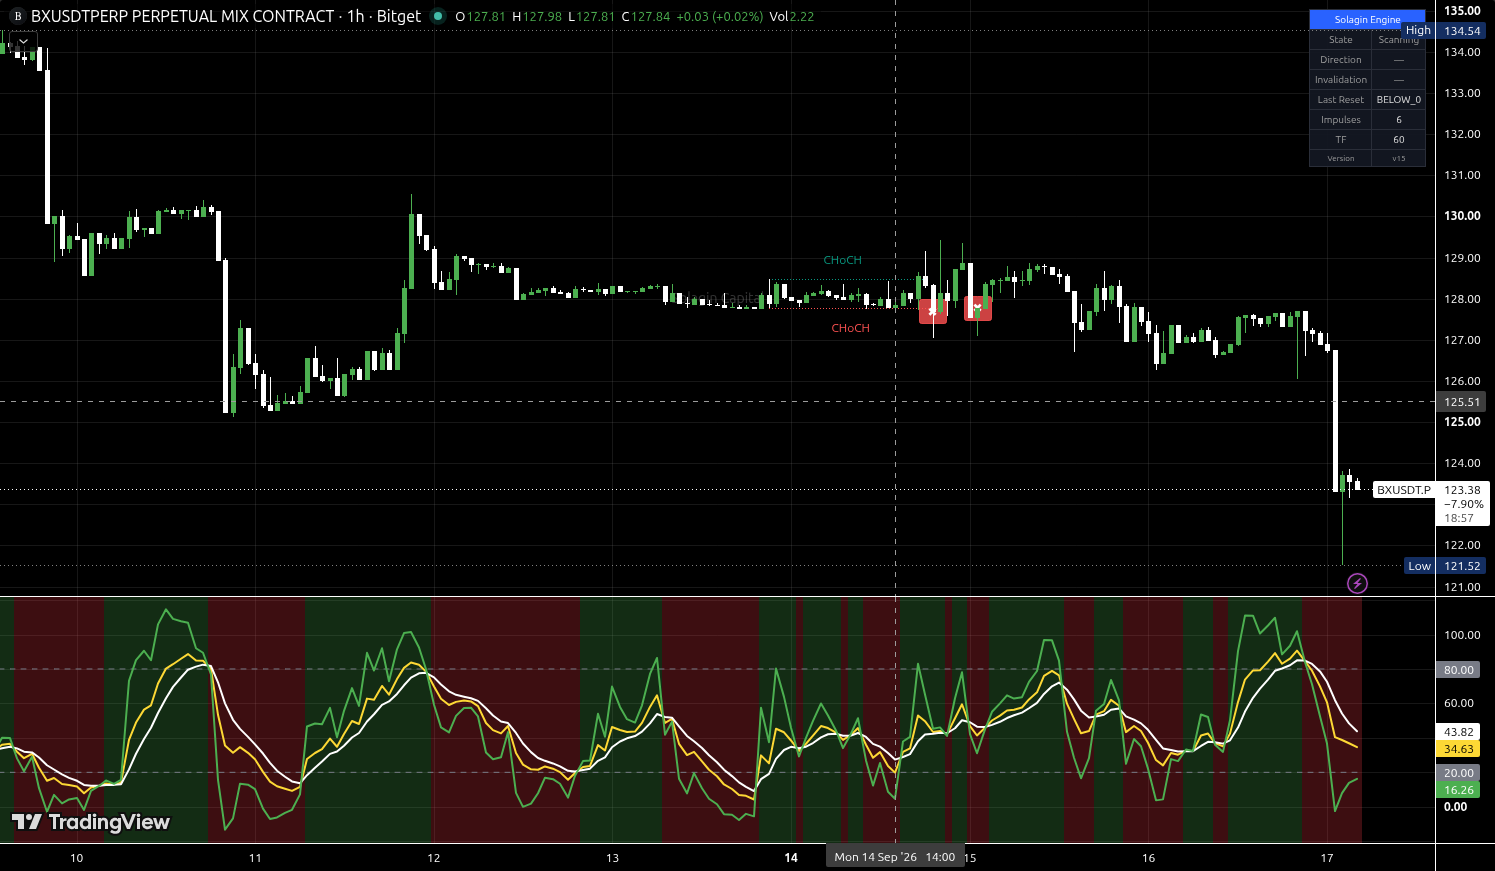Collapse the indicator legend chevron

pyautogui.click(x=24, y=42)
